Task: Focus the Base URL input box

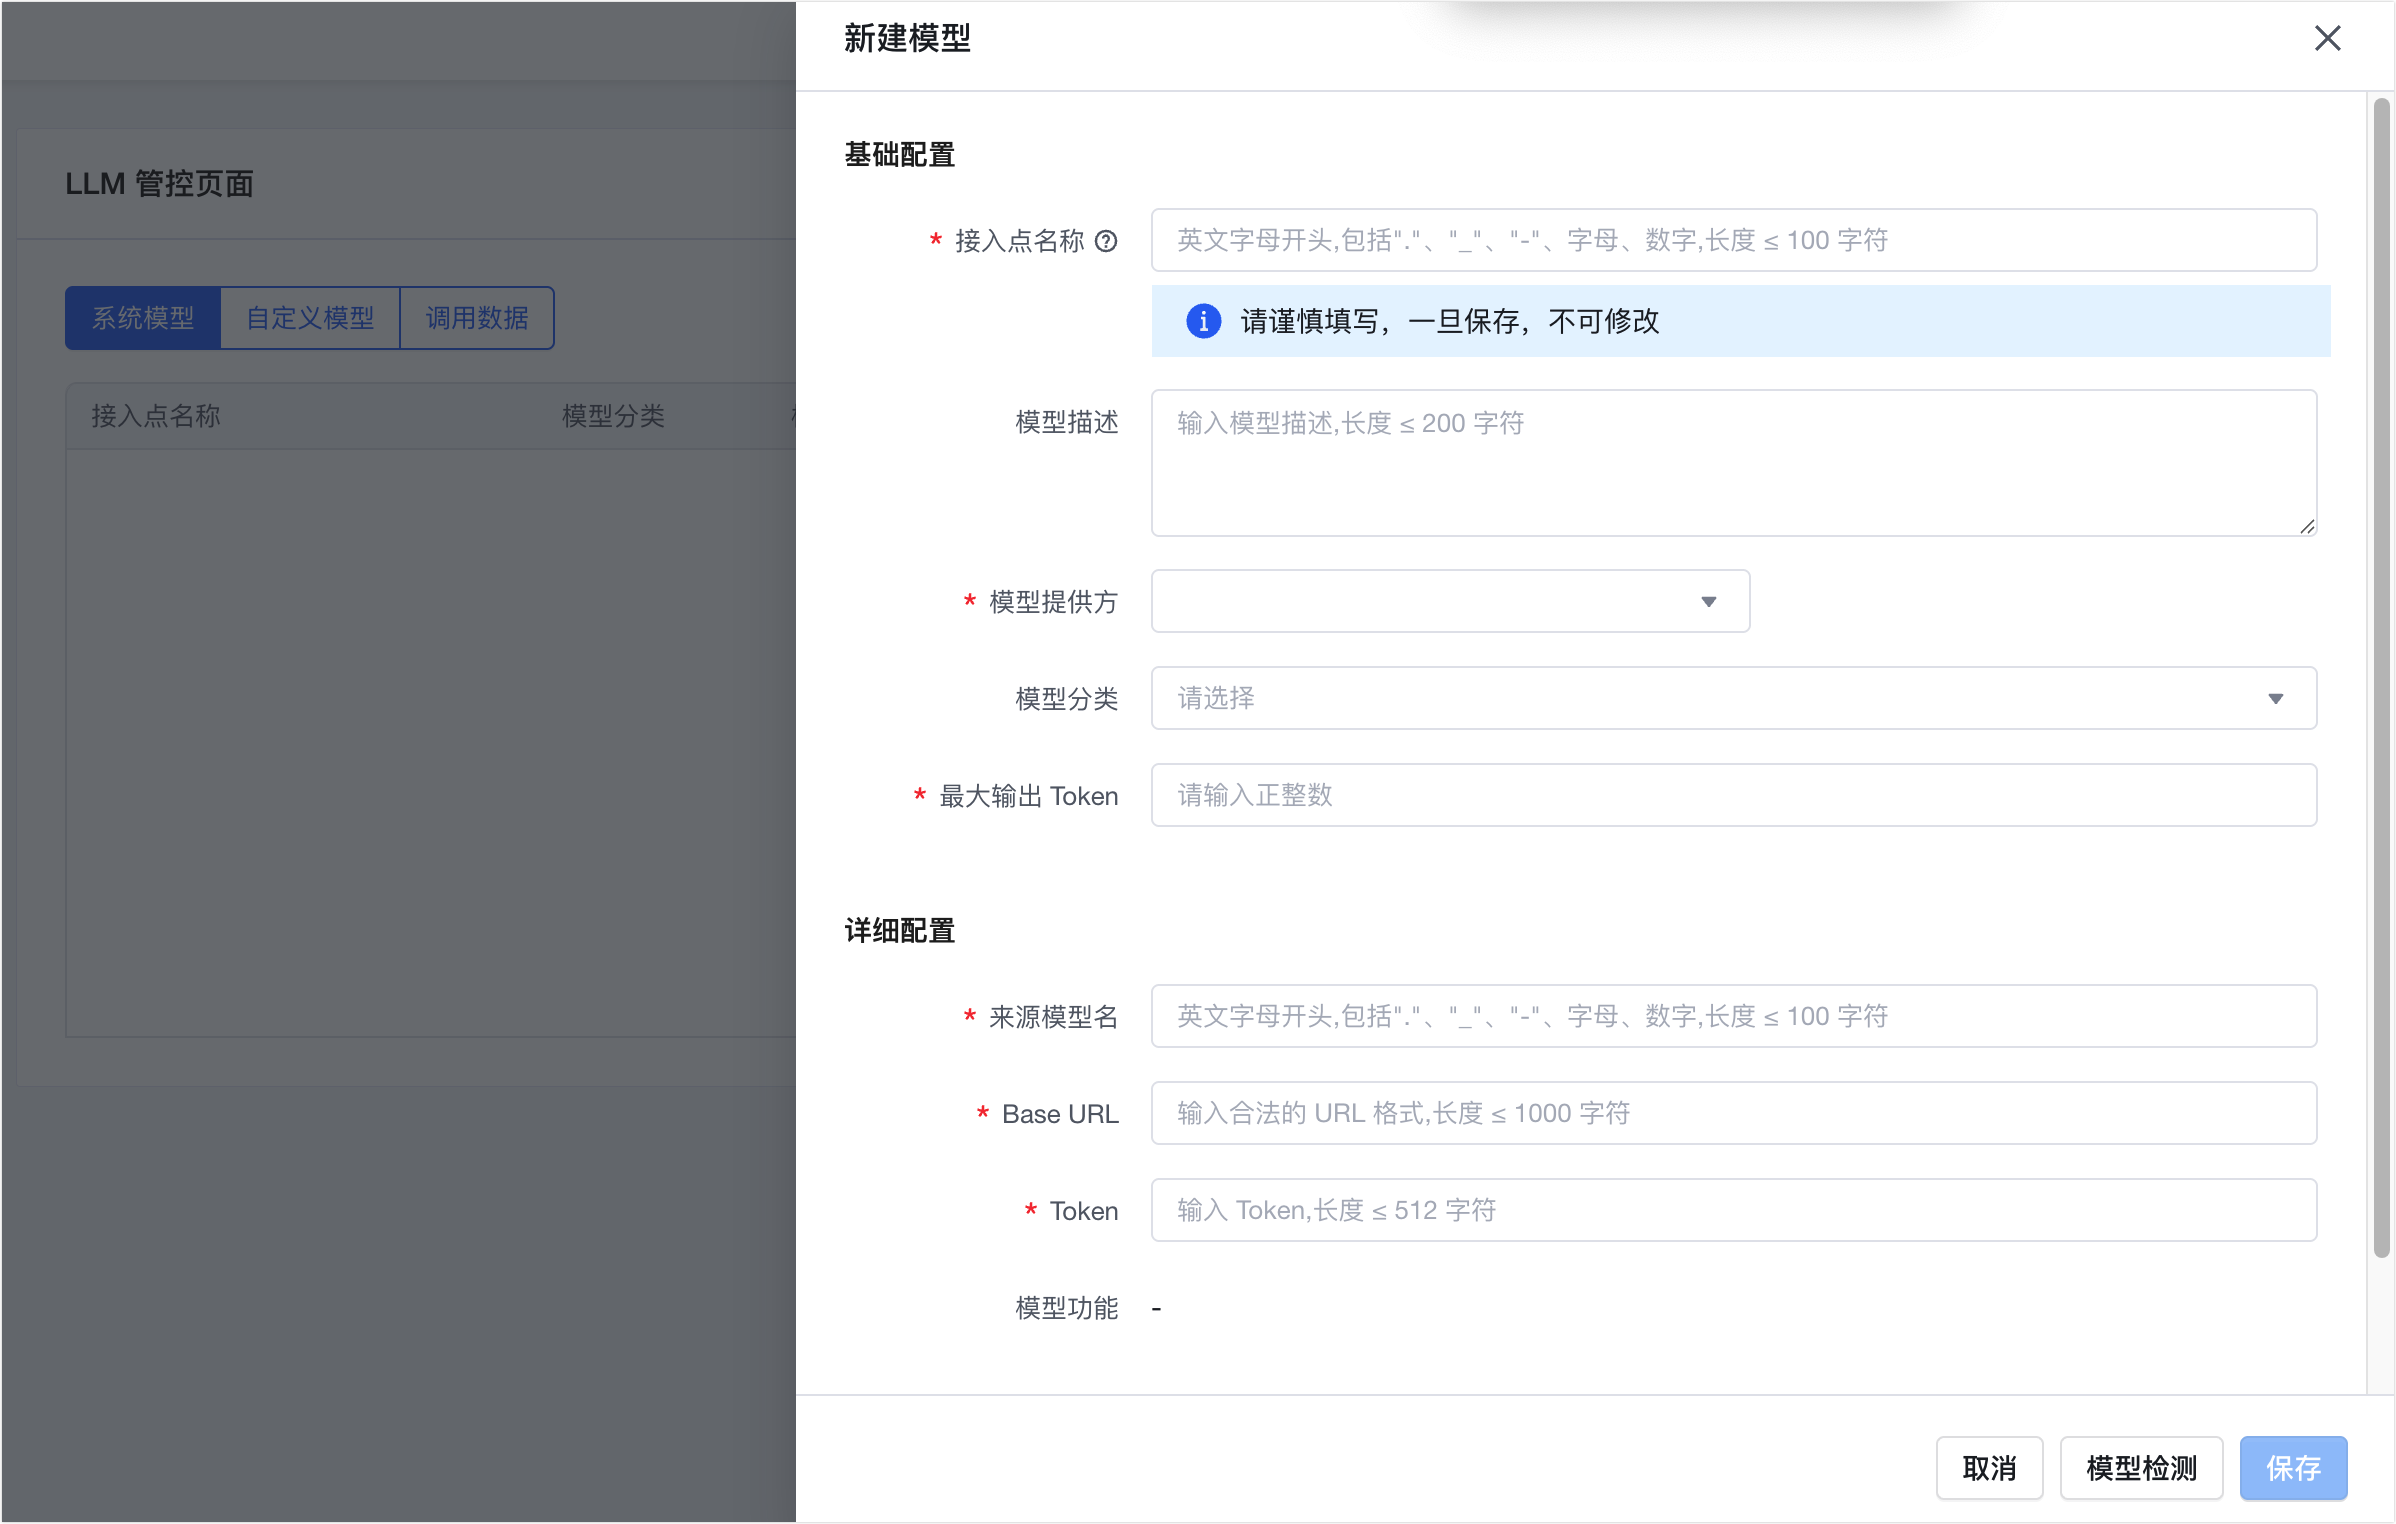Action: (1733, 1114)
